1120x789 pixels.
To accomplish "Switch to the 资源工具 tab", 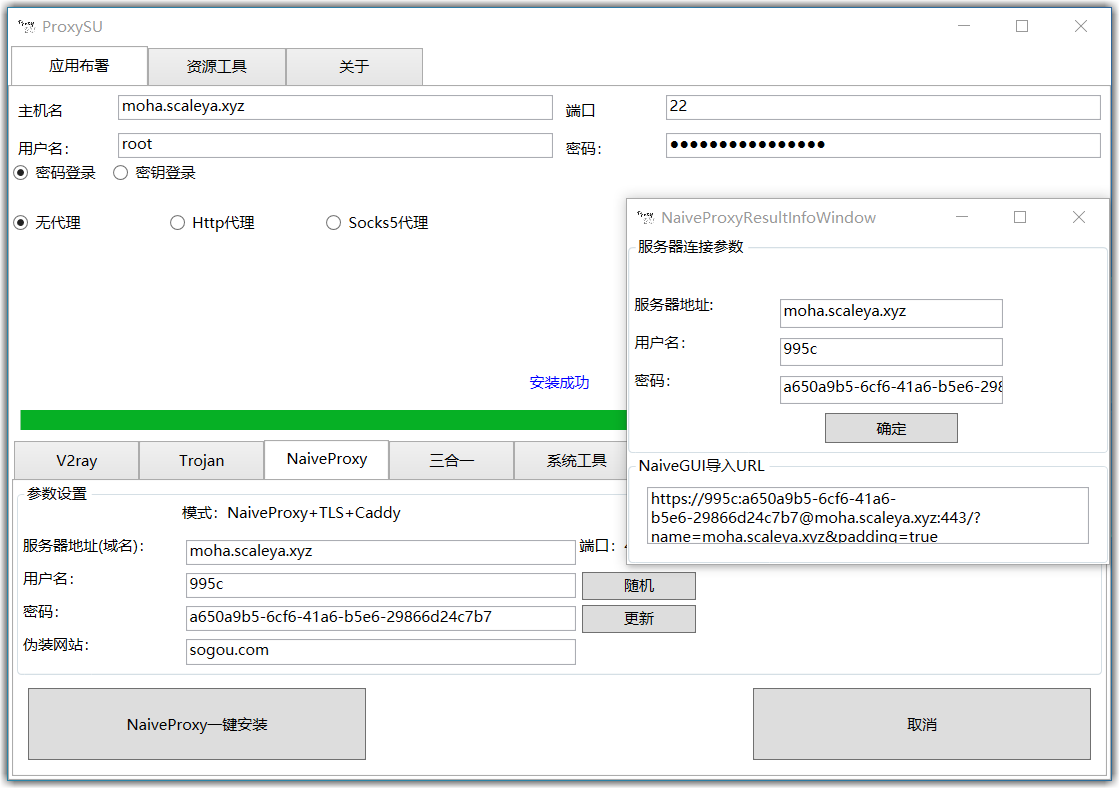I will (x=216, y=66).
